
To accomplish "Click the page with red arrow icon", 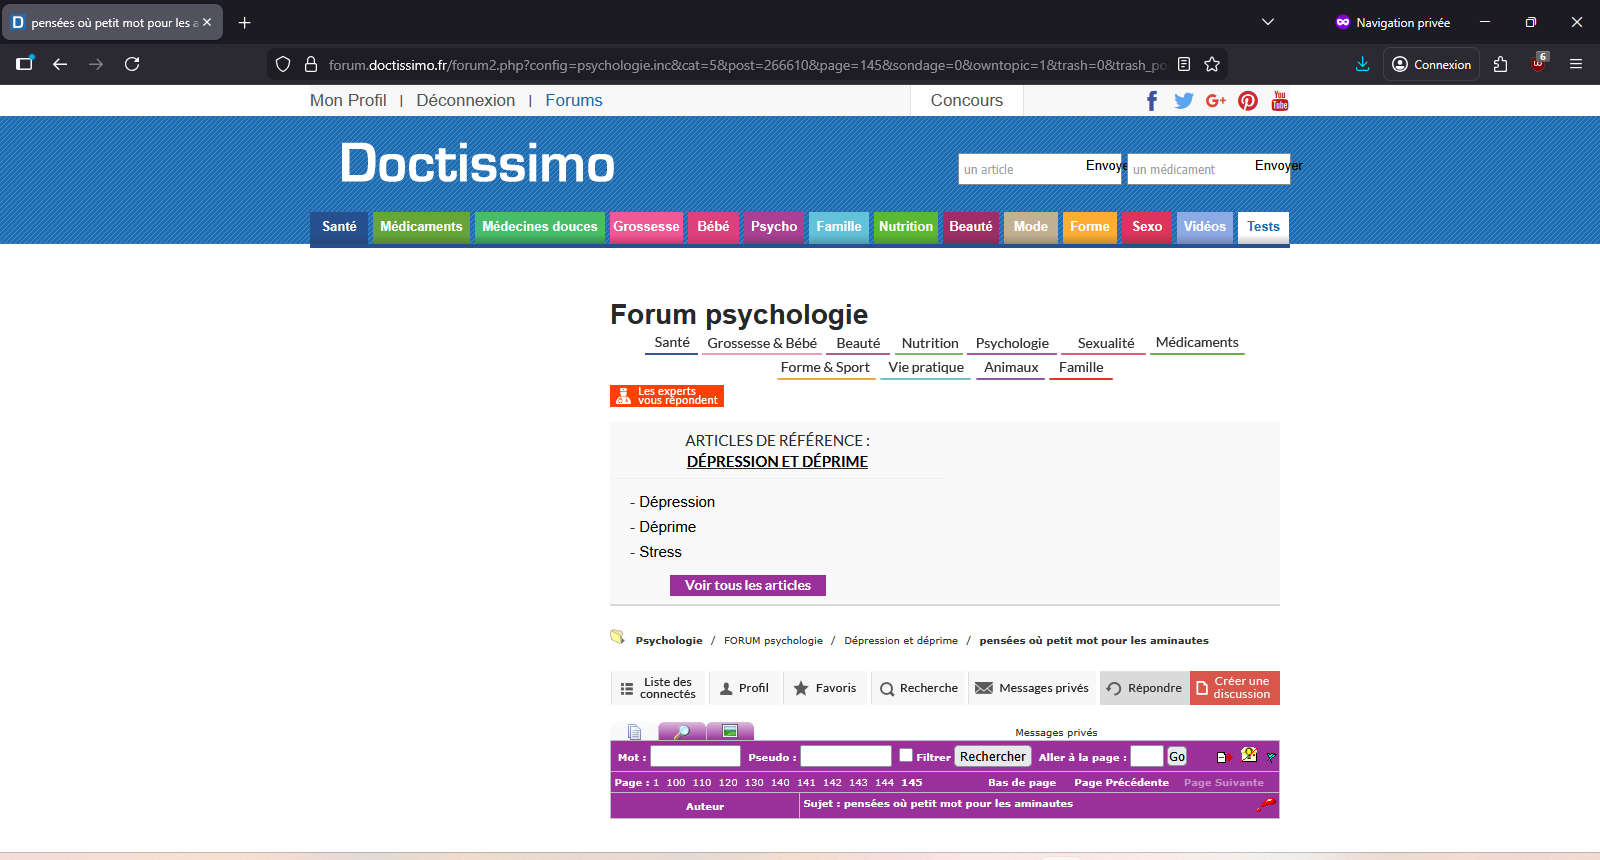I will pyautogui.click(x=1223, y=757).
